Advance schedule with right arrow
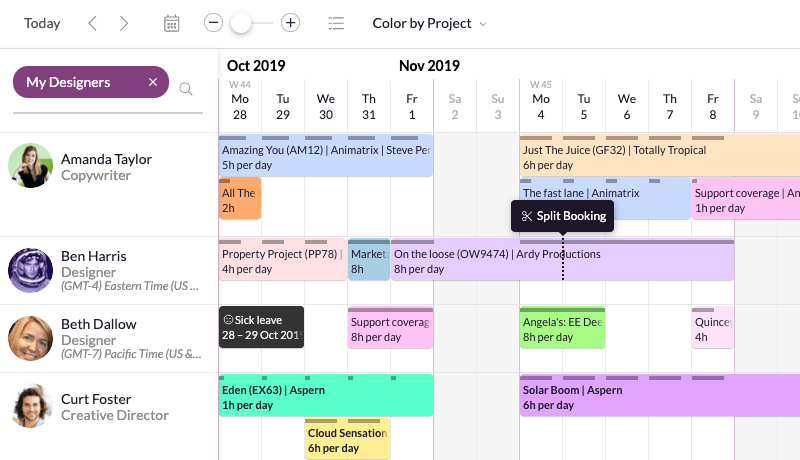Viewport: 800px width, 460px height. pyautogui.click(x=123, y=23)
